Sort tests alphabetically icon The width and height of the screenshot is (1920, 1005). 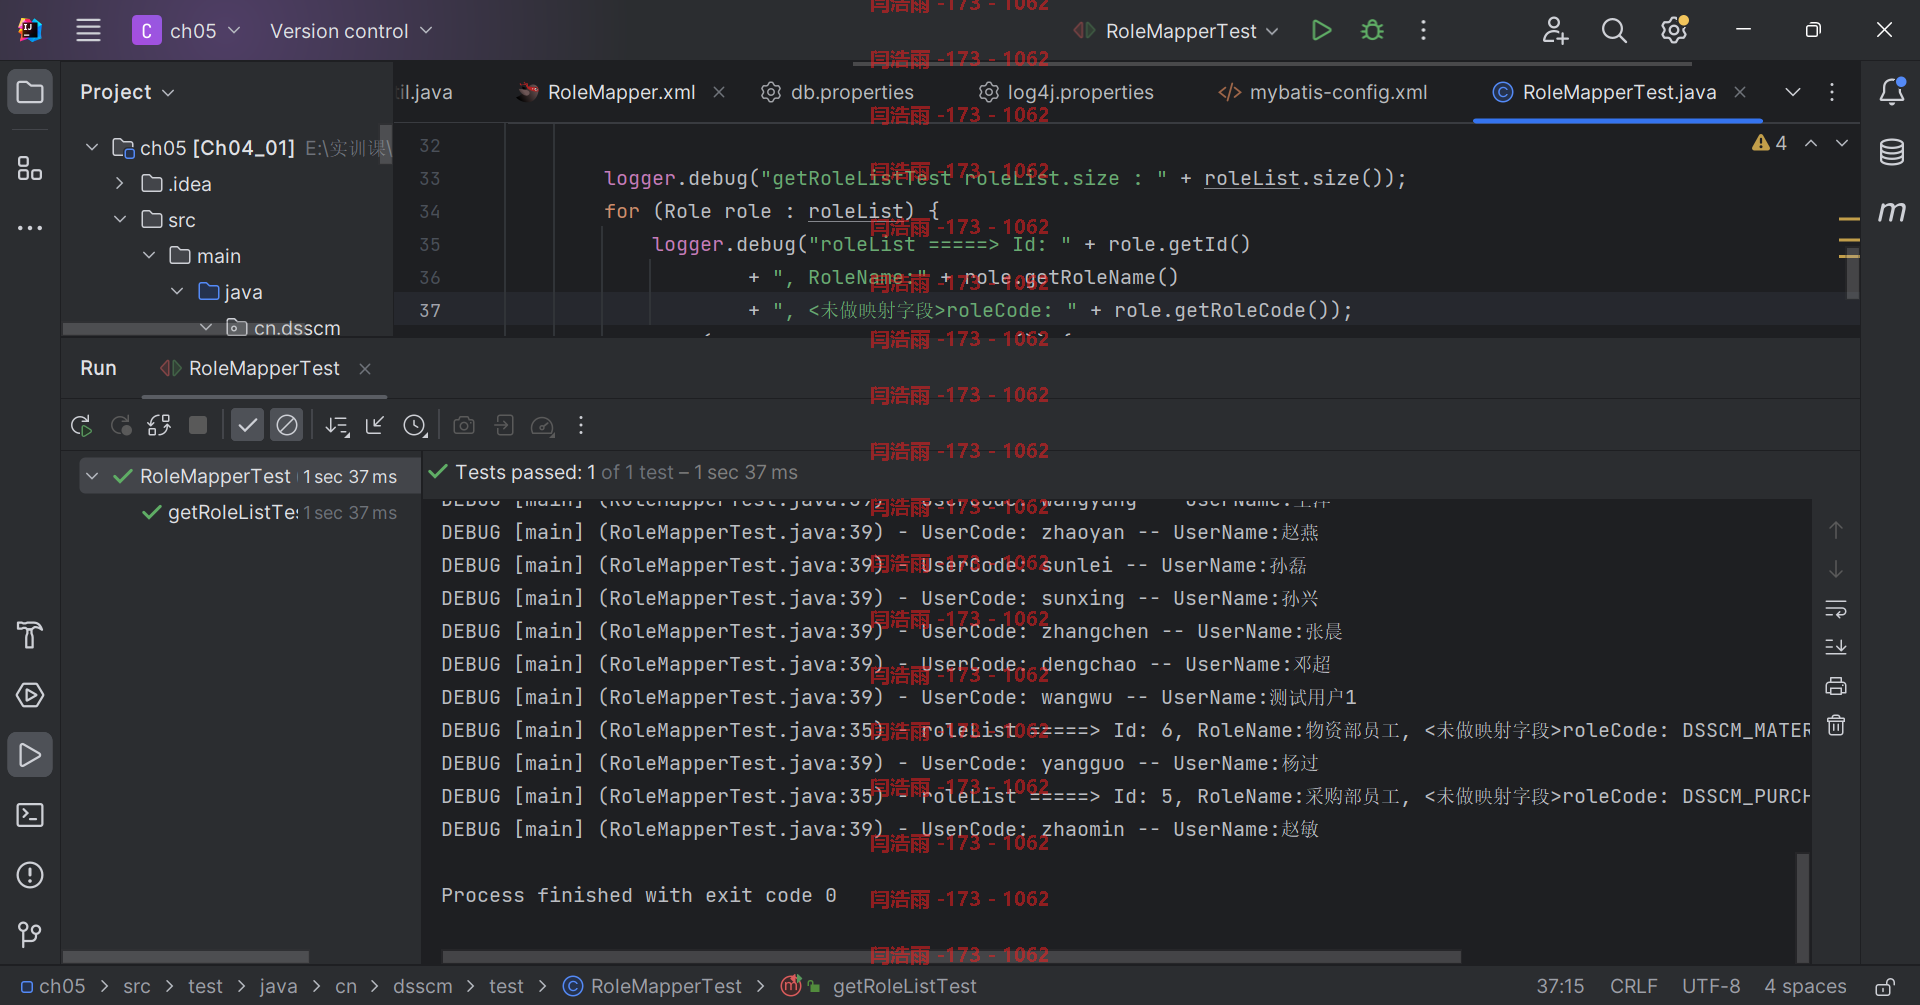point(338,426)
